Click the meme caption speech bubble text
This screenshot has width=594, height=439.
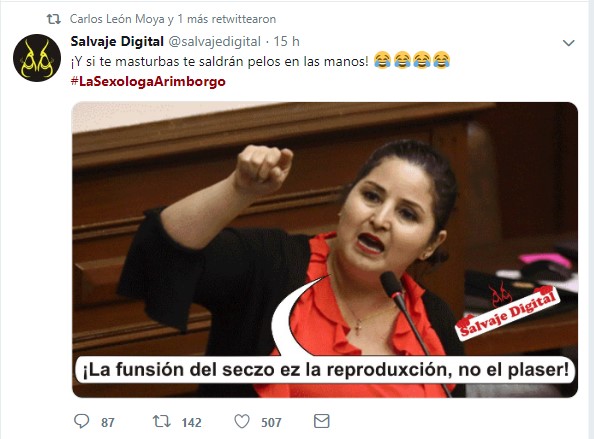click(326, 369)
